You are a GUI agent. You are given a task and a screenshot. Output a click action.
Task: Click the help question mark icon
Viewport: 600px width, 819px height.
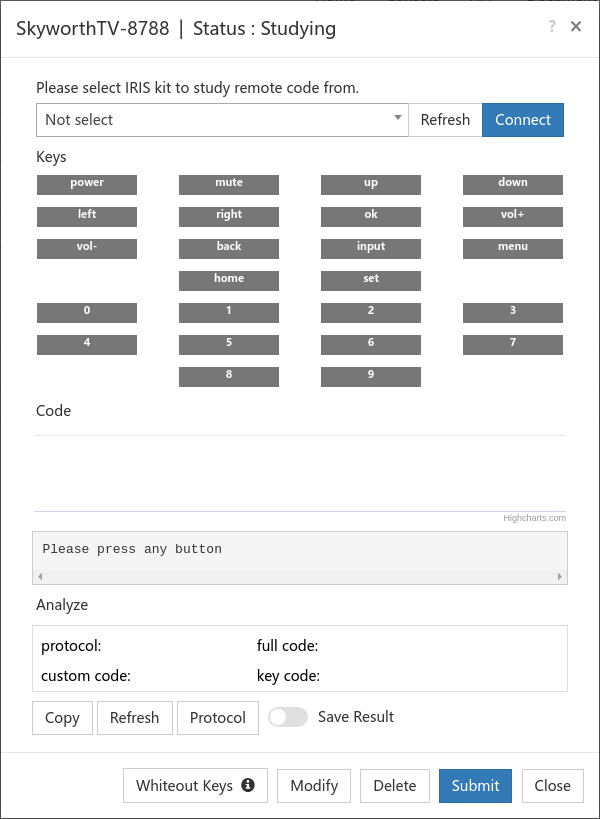(551, 27)
